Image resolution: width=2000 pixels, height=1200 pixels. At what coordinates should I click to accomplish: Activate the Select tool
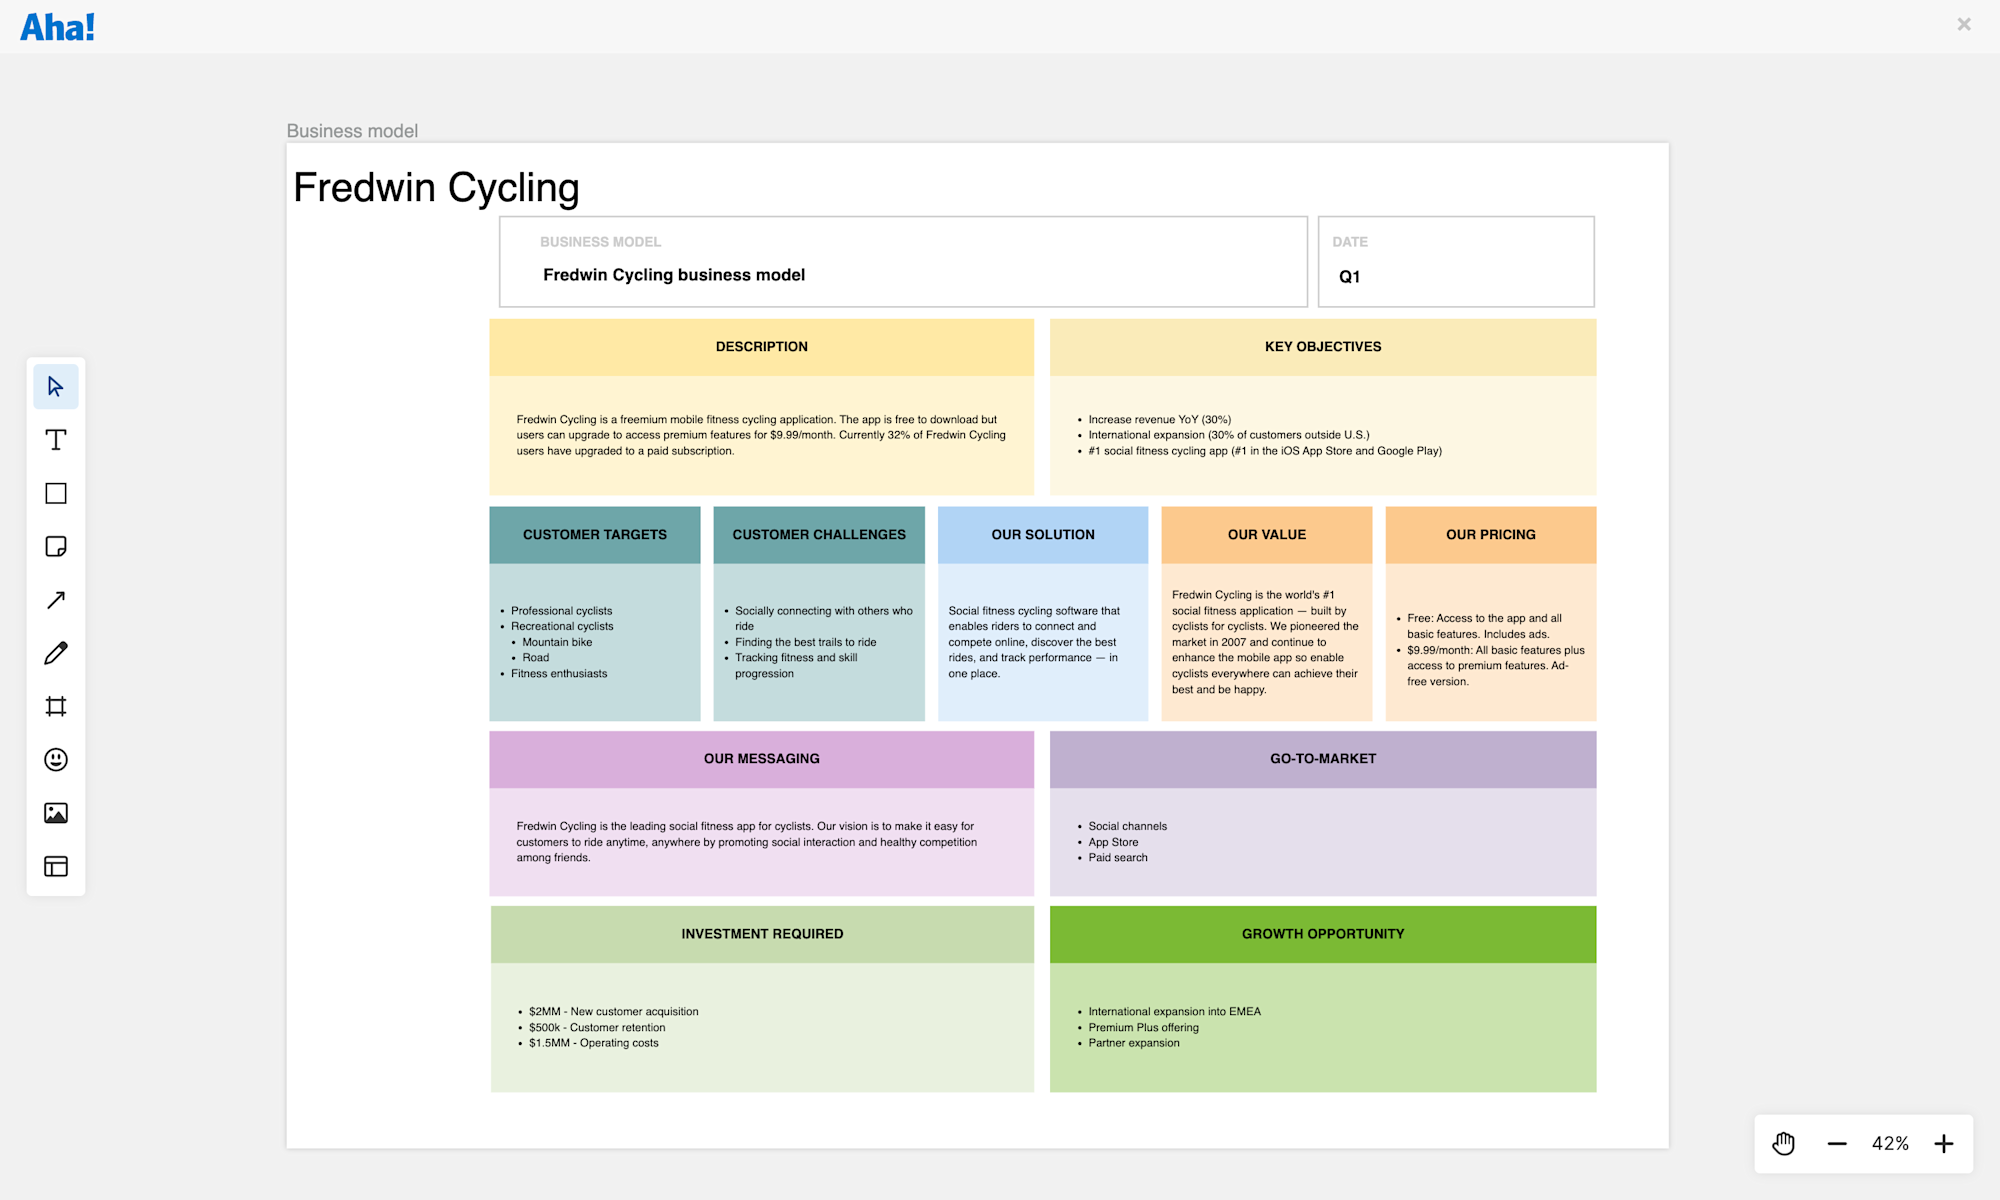pos(56,386)
